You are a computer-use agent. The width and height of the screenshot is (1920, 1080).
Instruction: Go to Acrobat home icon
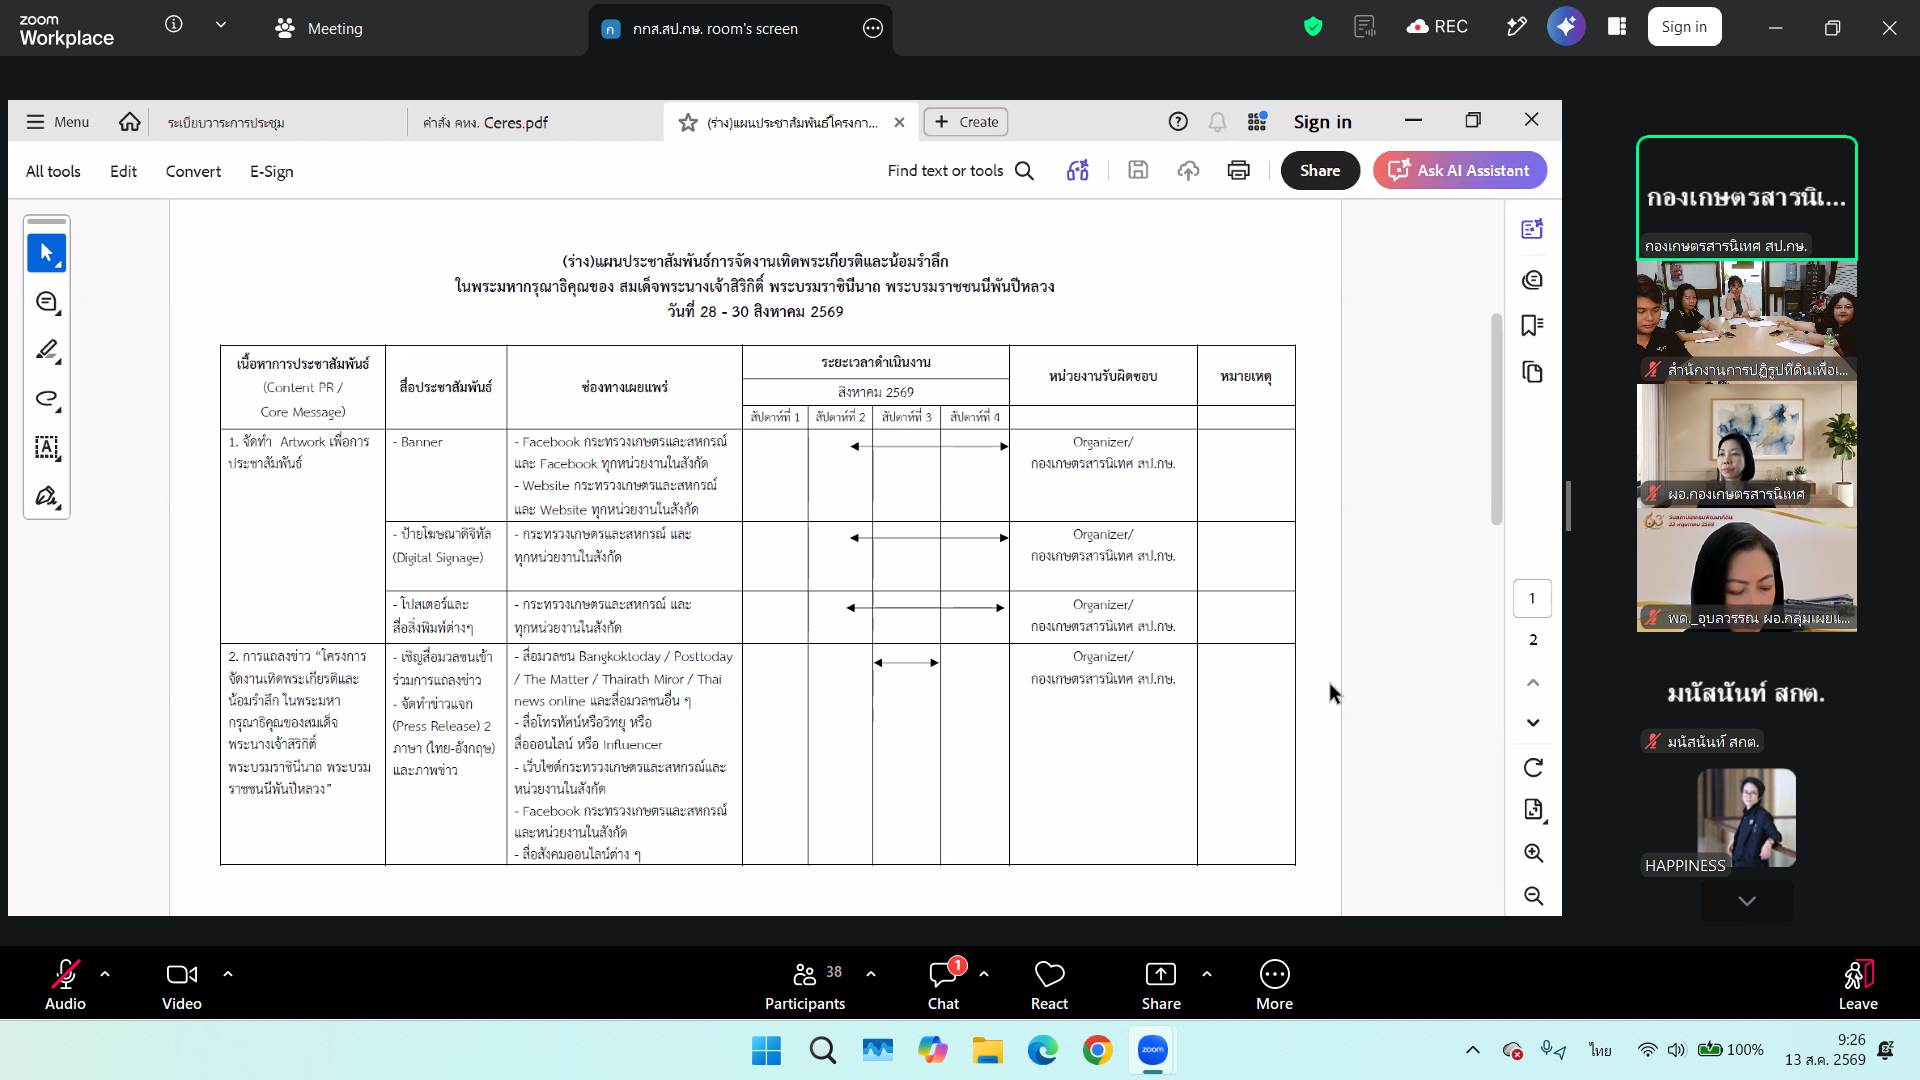pos(129,122)
